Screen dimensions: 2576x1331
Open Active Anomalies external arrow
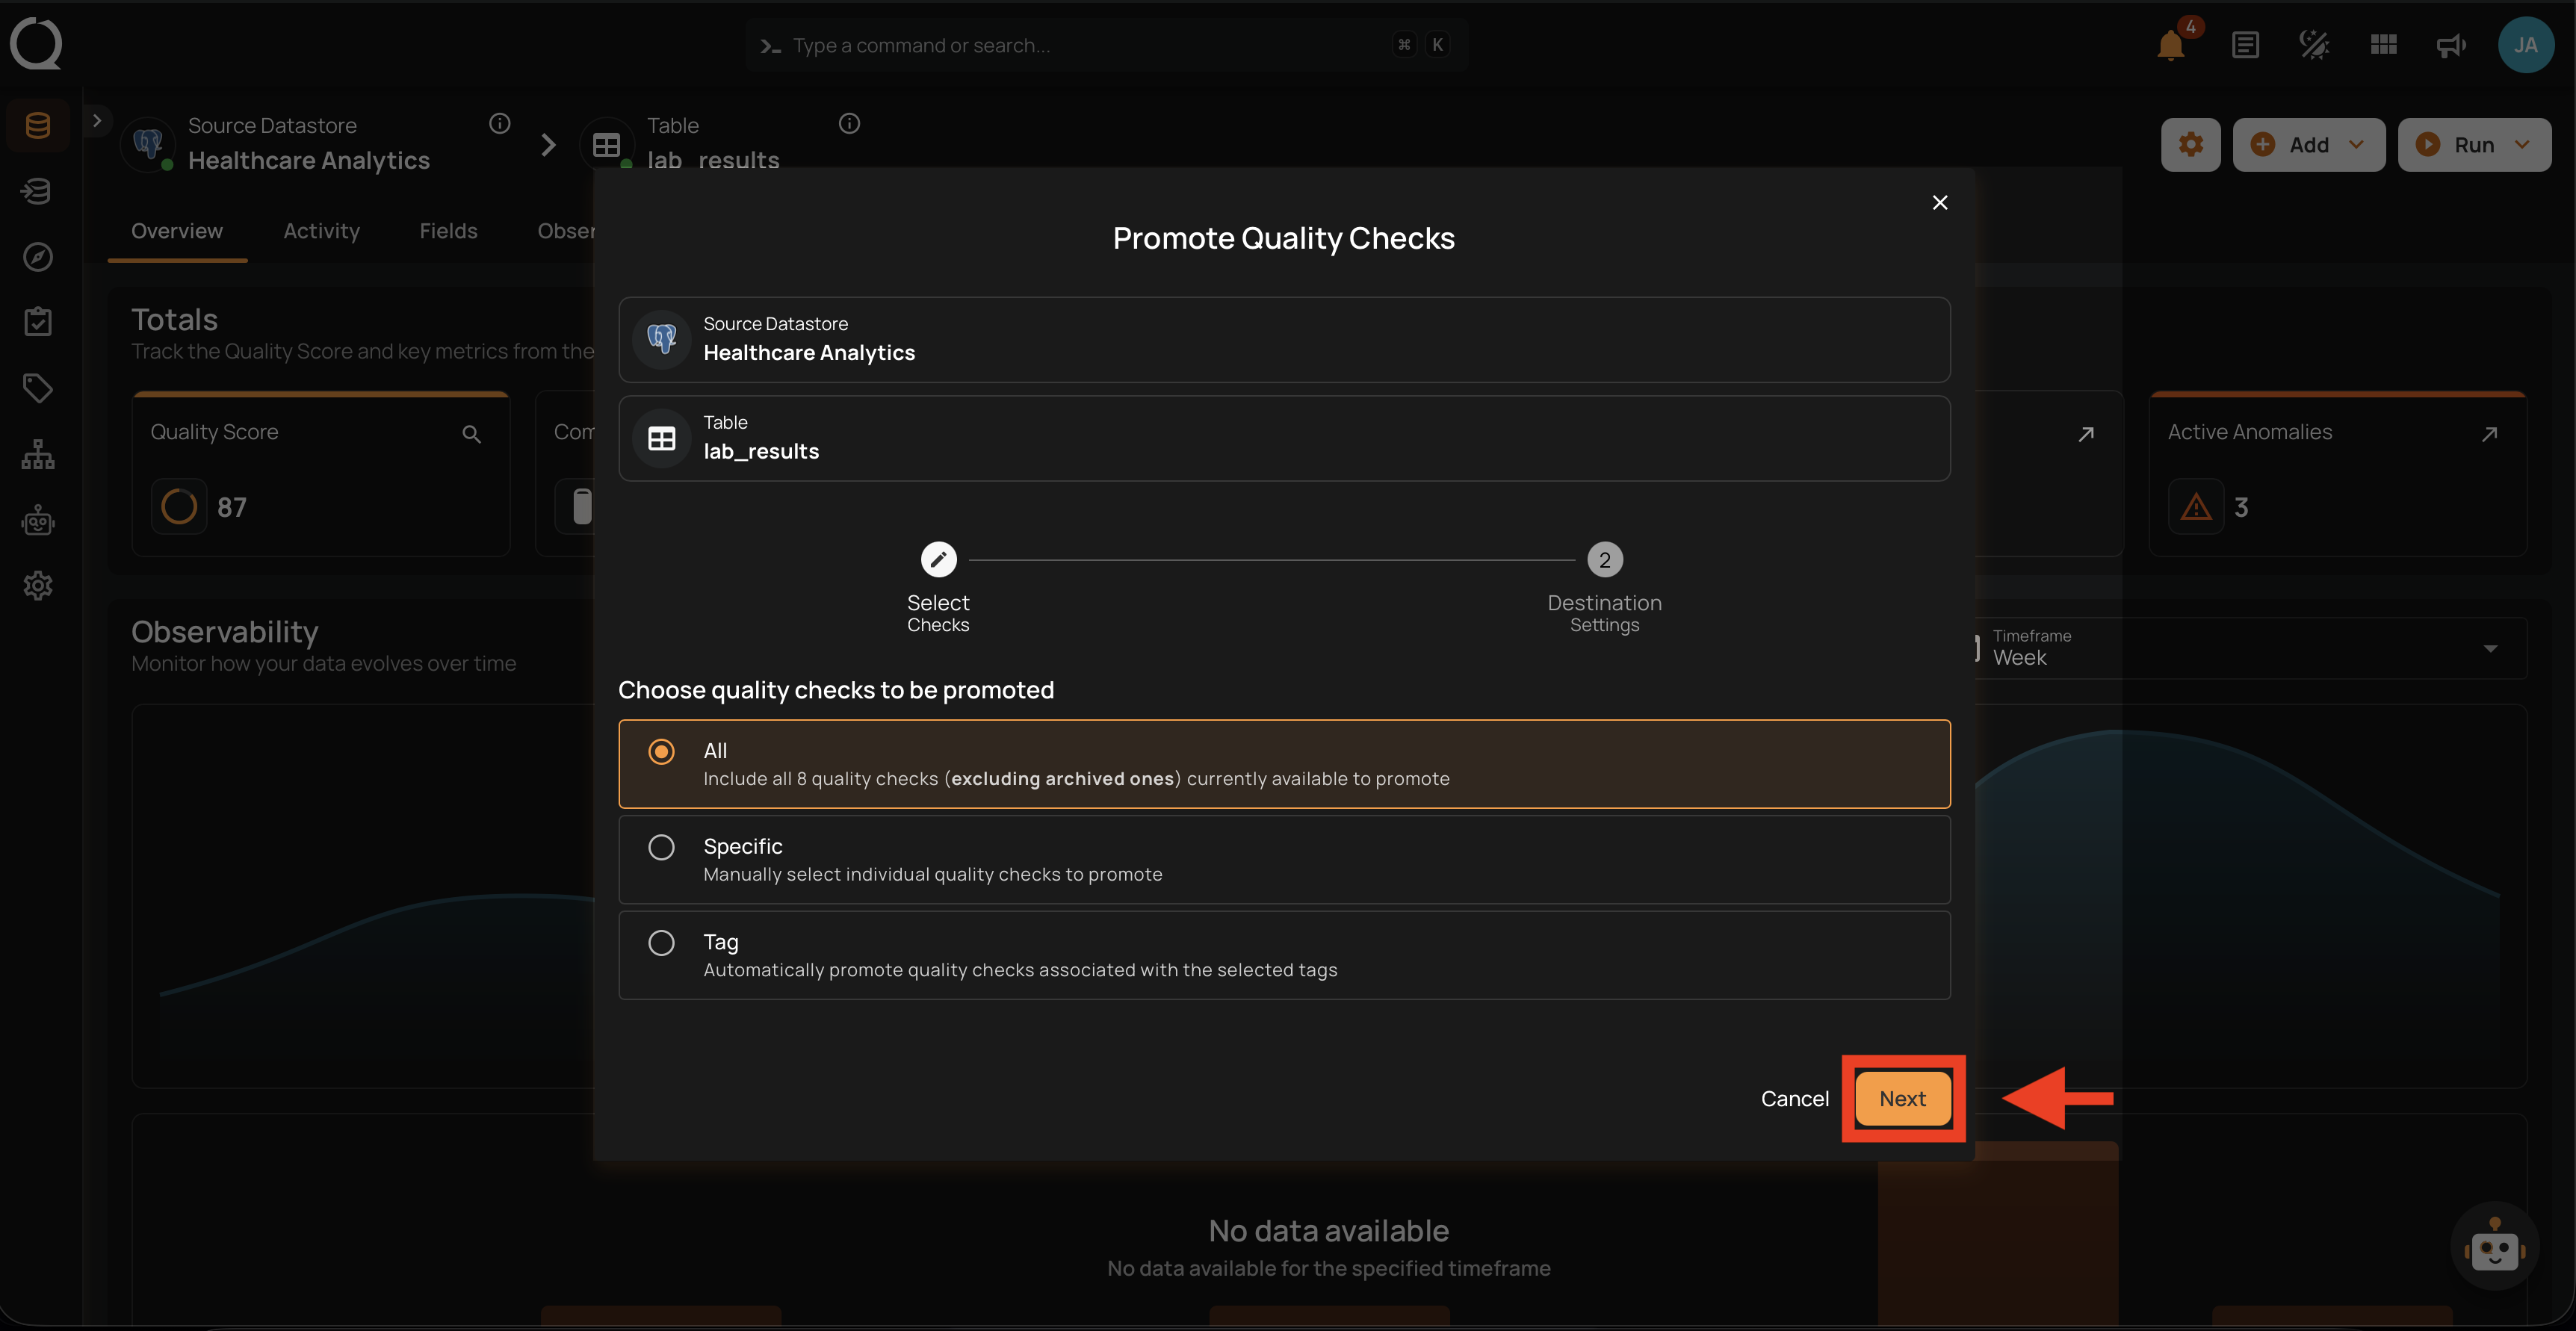click(x=2490, y=434)
